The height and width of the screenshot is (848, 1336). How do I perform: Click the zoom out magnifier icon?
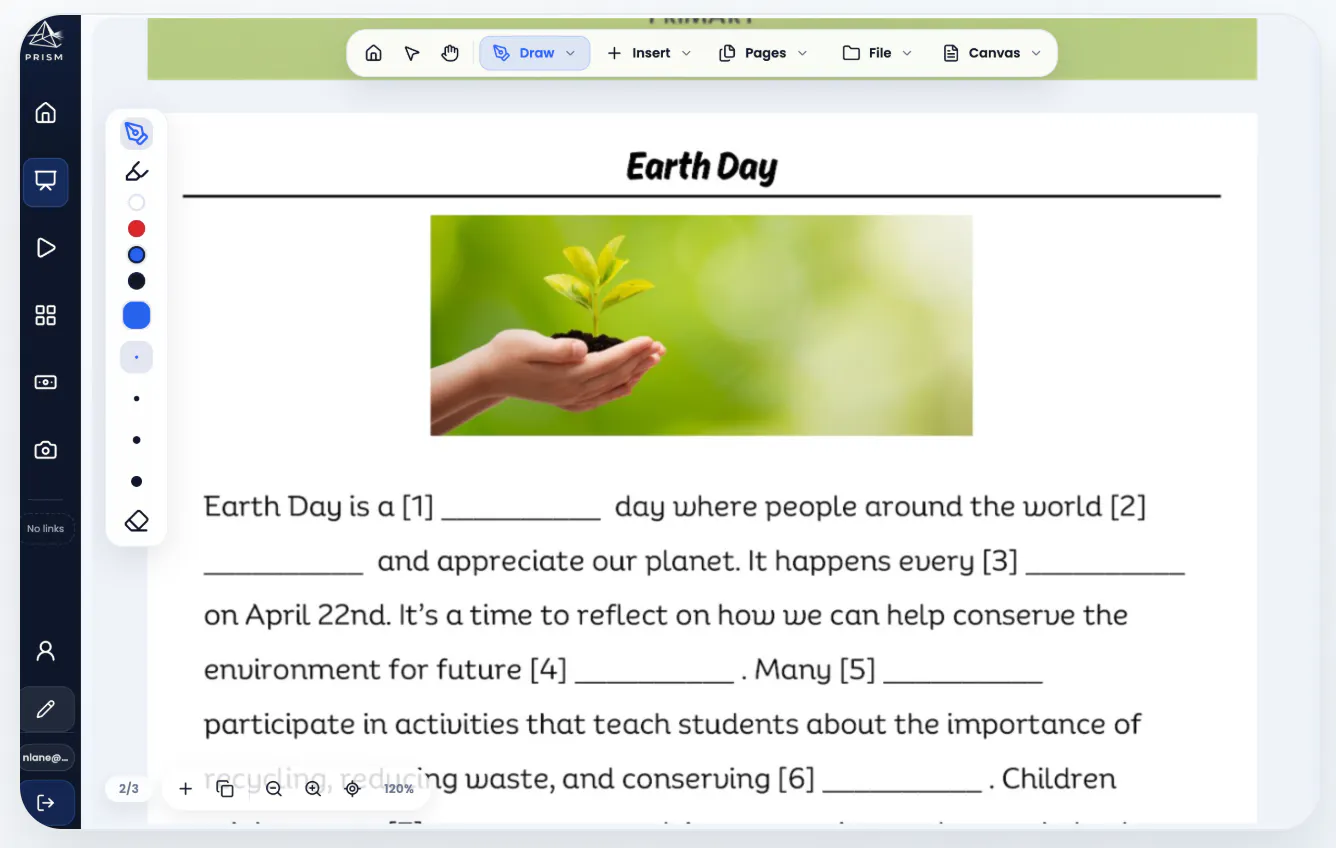point(274,789)
